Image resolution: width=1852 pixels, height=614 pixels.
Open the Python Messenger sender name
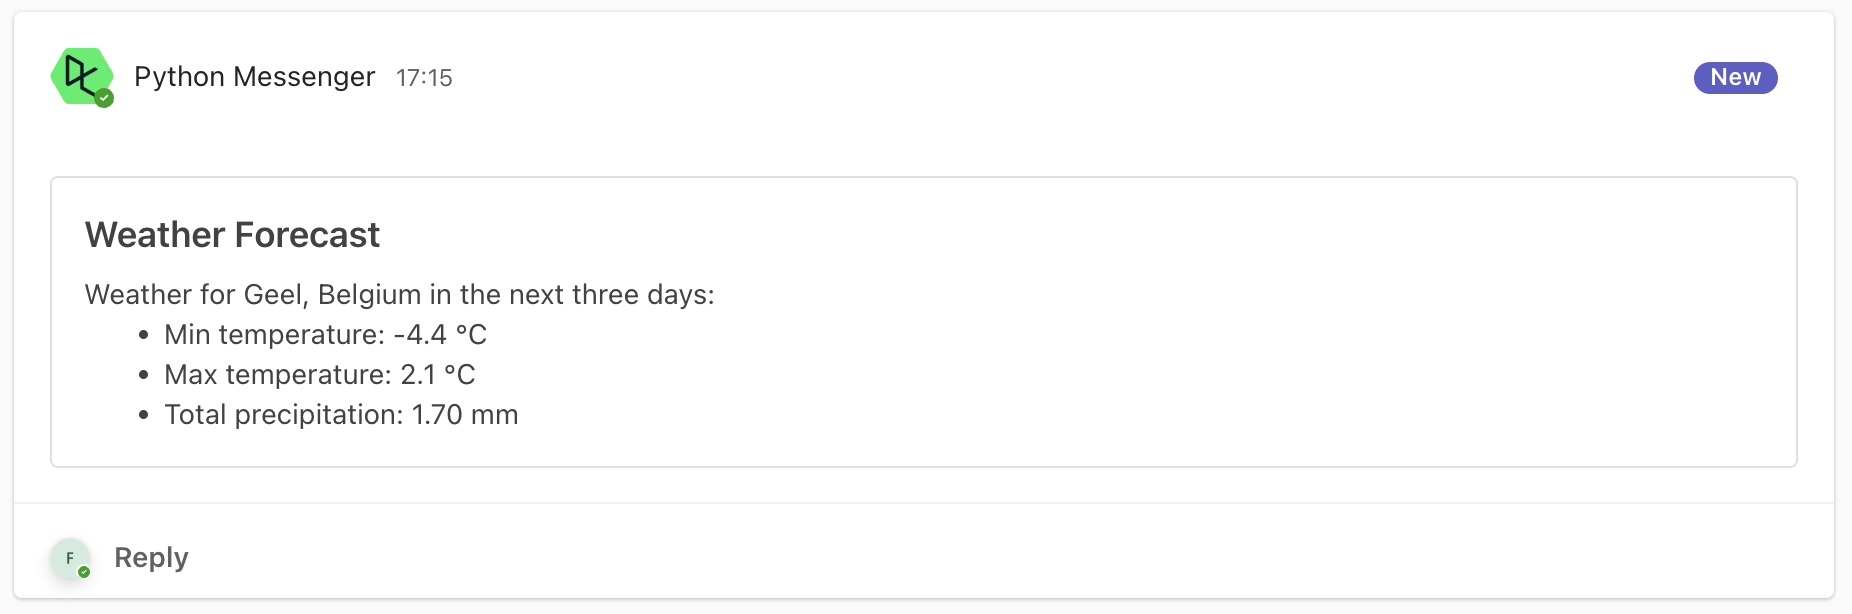(x=254, y=77)
